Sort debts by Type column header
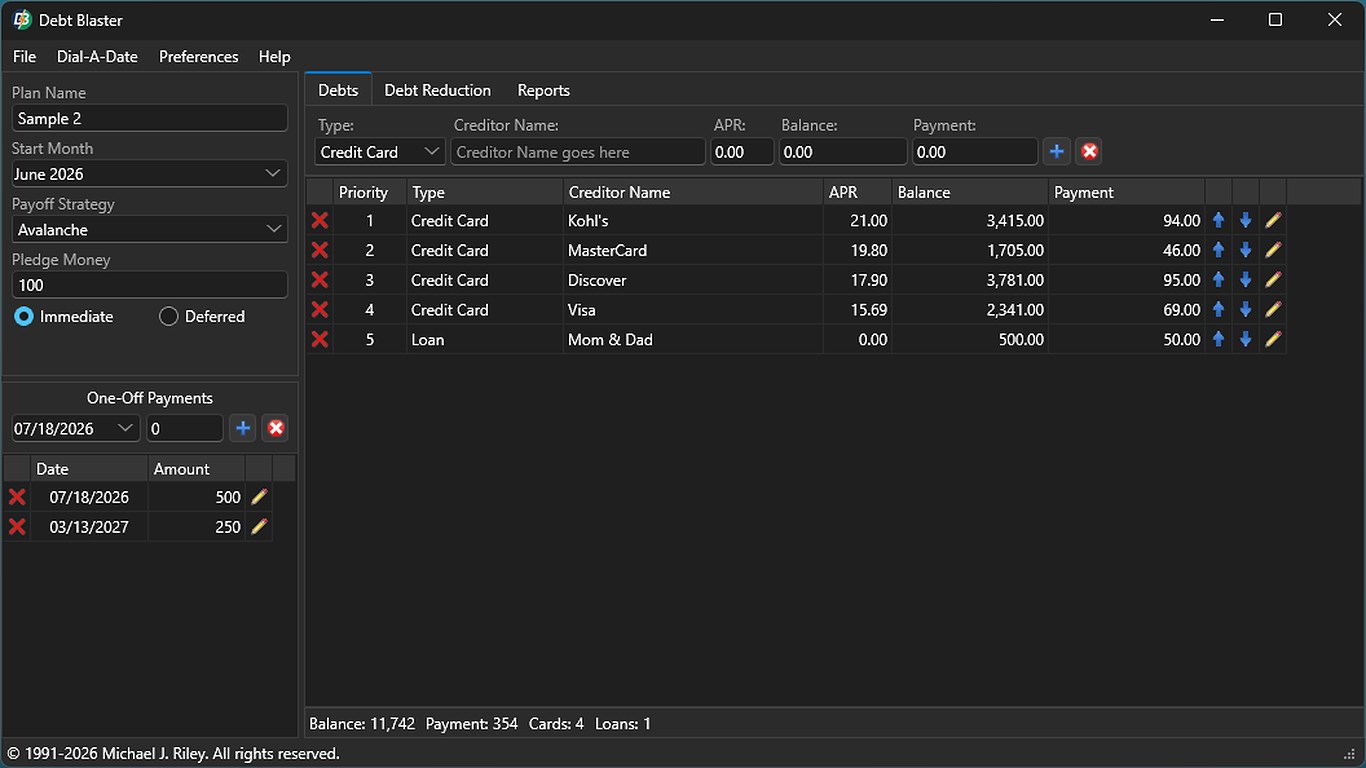 click(485, 192)
